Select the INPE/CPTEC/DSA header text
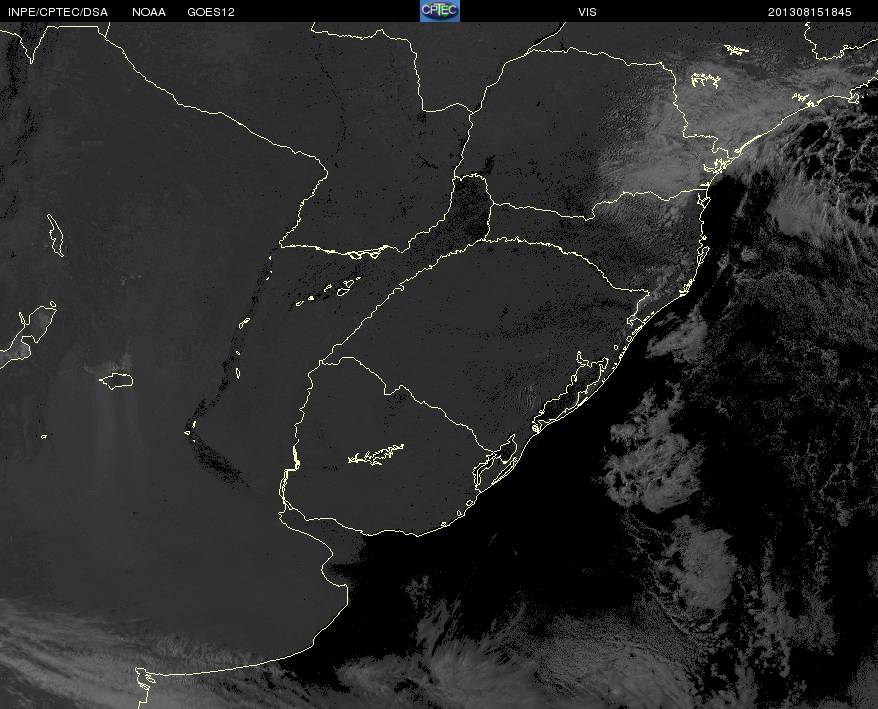 click(58, 12)
